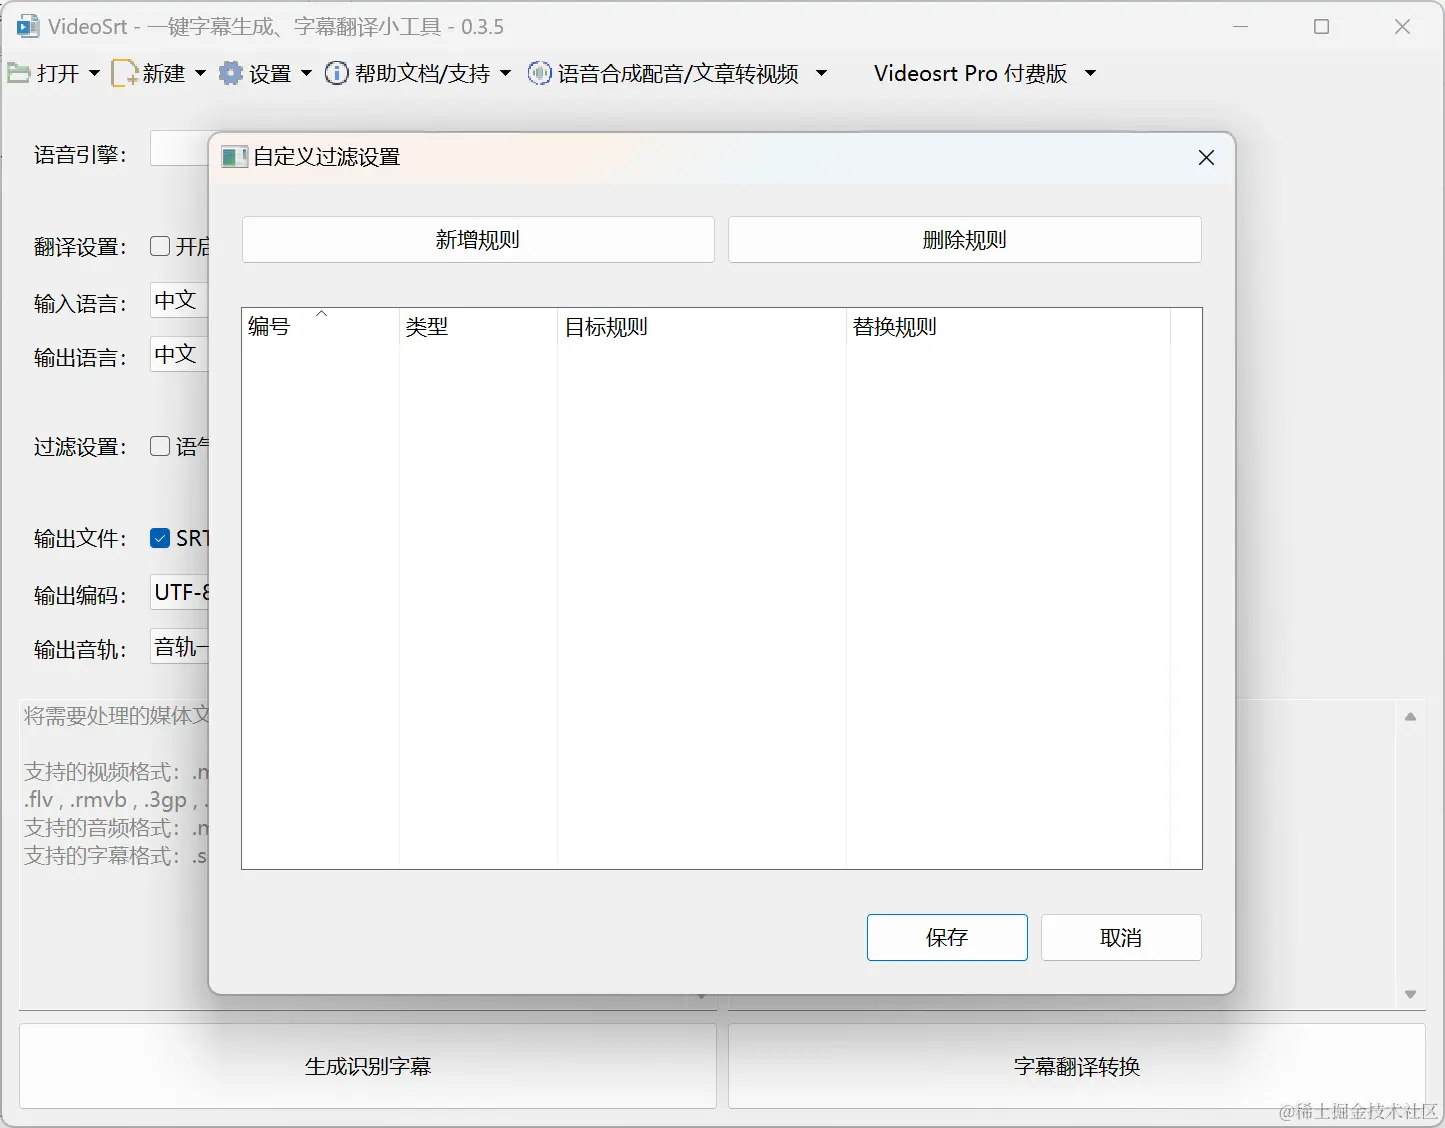The image size is (1445, 1128).
Task: Open the 新建 menu
Action: coord(164,73)
